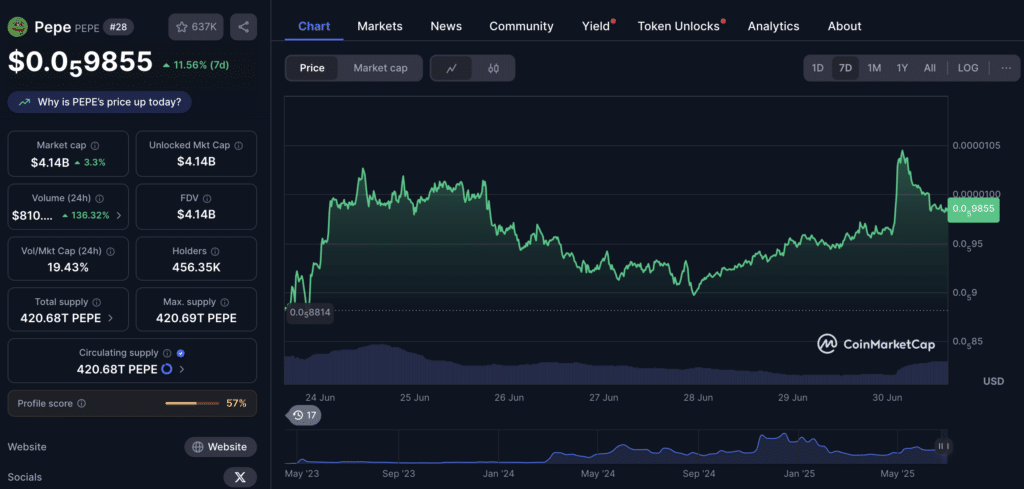Click the history events badge showing 17
The width and height of the screenshot is (1024, 489).
pos(304,415)
